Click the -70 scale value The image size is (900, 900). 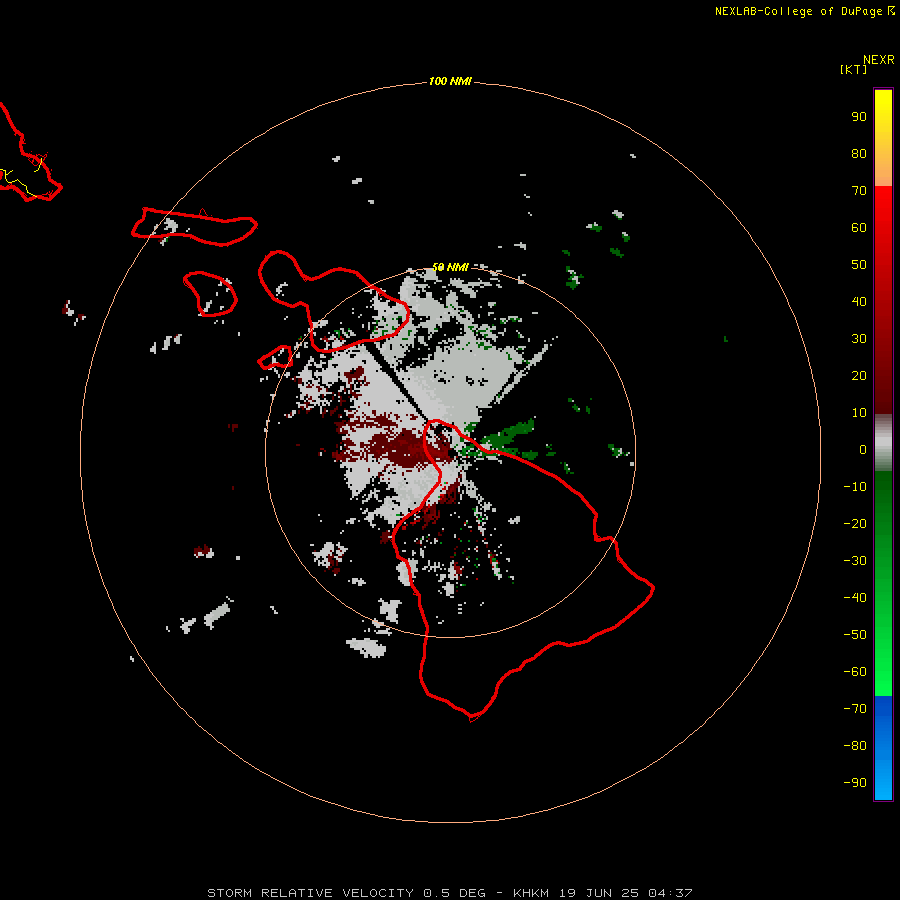(x=855, y=709)
